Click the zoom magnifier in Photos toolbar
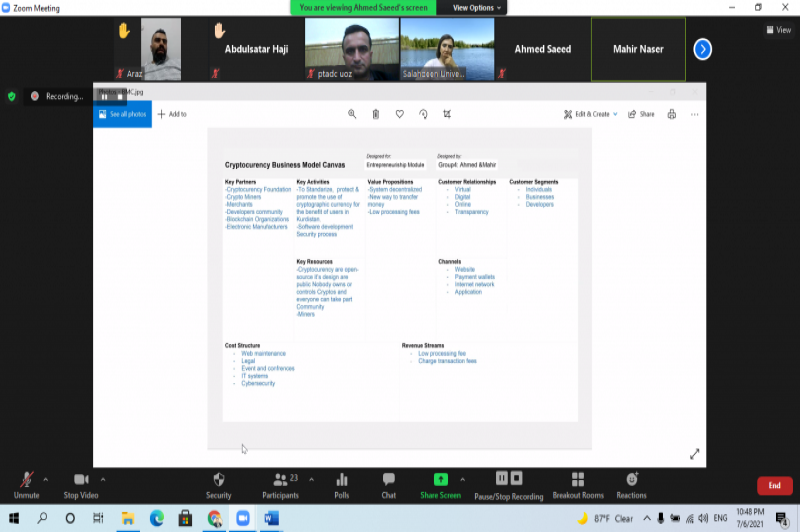Image resolution: width=800 pixels, height=532 pixels. point(352,114)
